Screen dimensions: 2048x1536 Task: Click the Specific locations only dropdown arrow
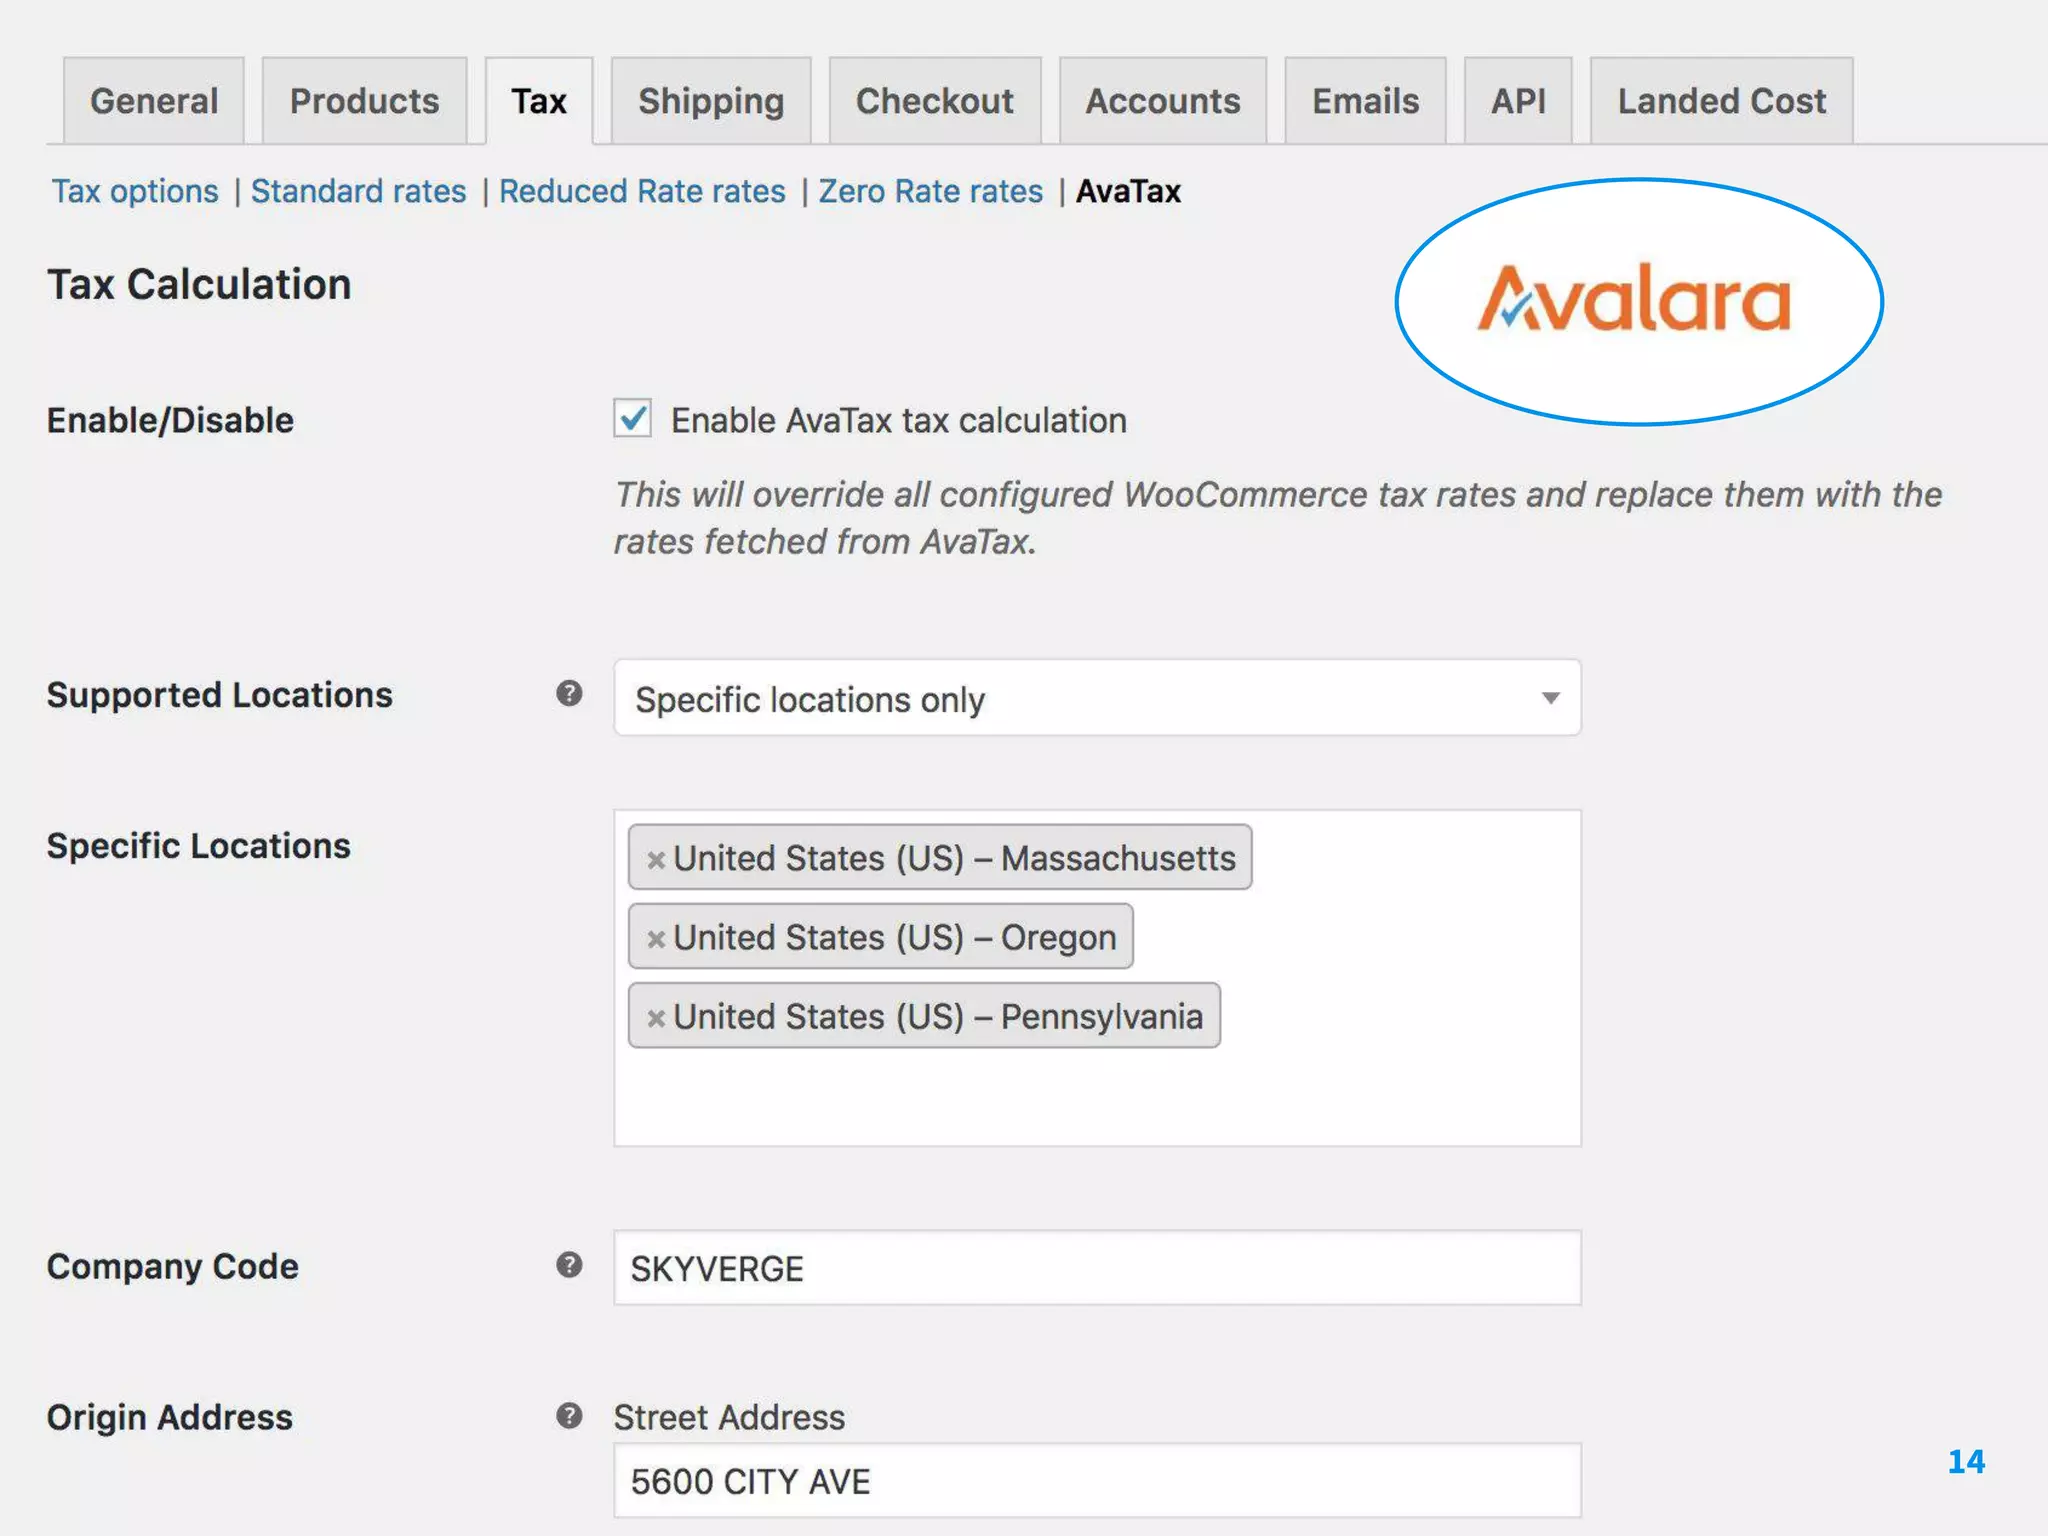[1550, 698]
